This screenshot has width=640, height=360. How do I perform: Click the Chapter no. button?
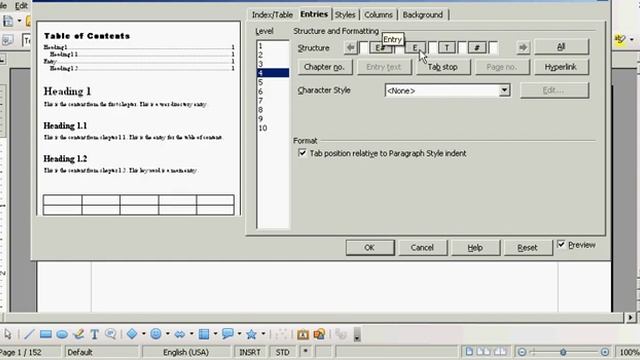324,67
